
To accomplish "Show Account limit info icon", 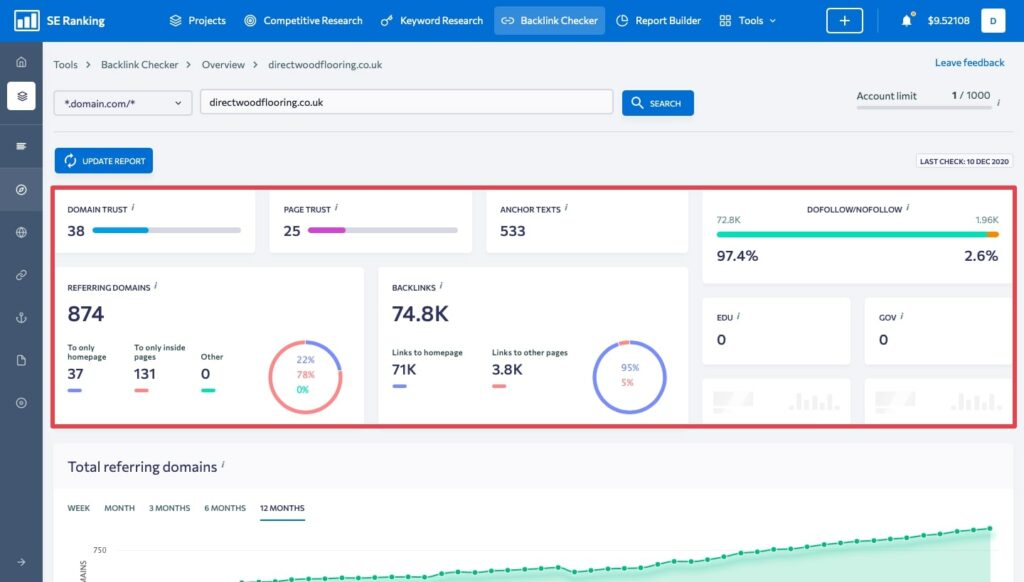I will click(999, 103).
